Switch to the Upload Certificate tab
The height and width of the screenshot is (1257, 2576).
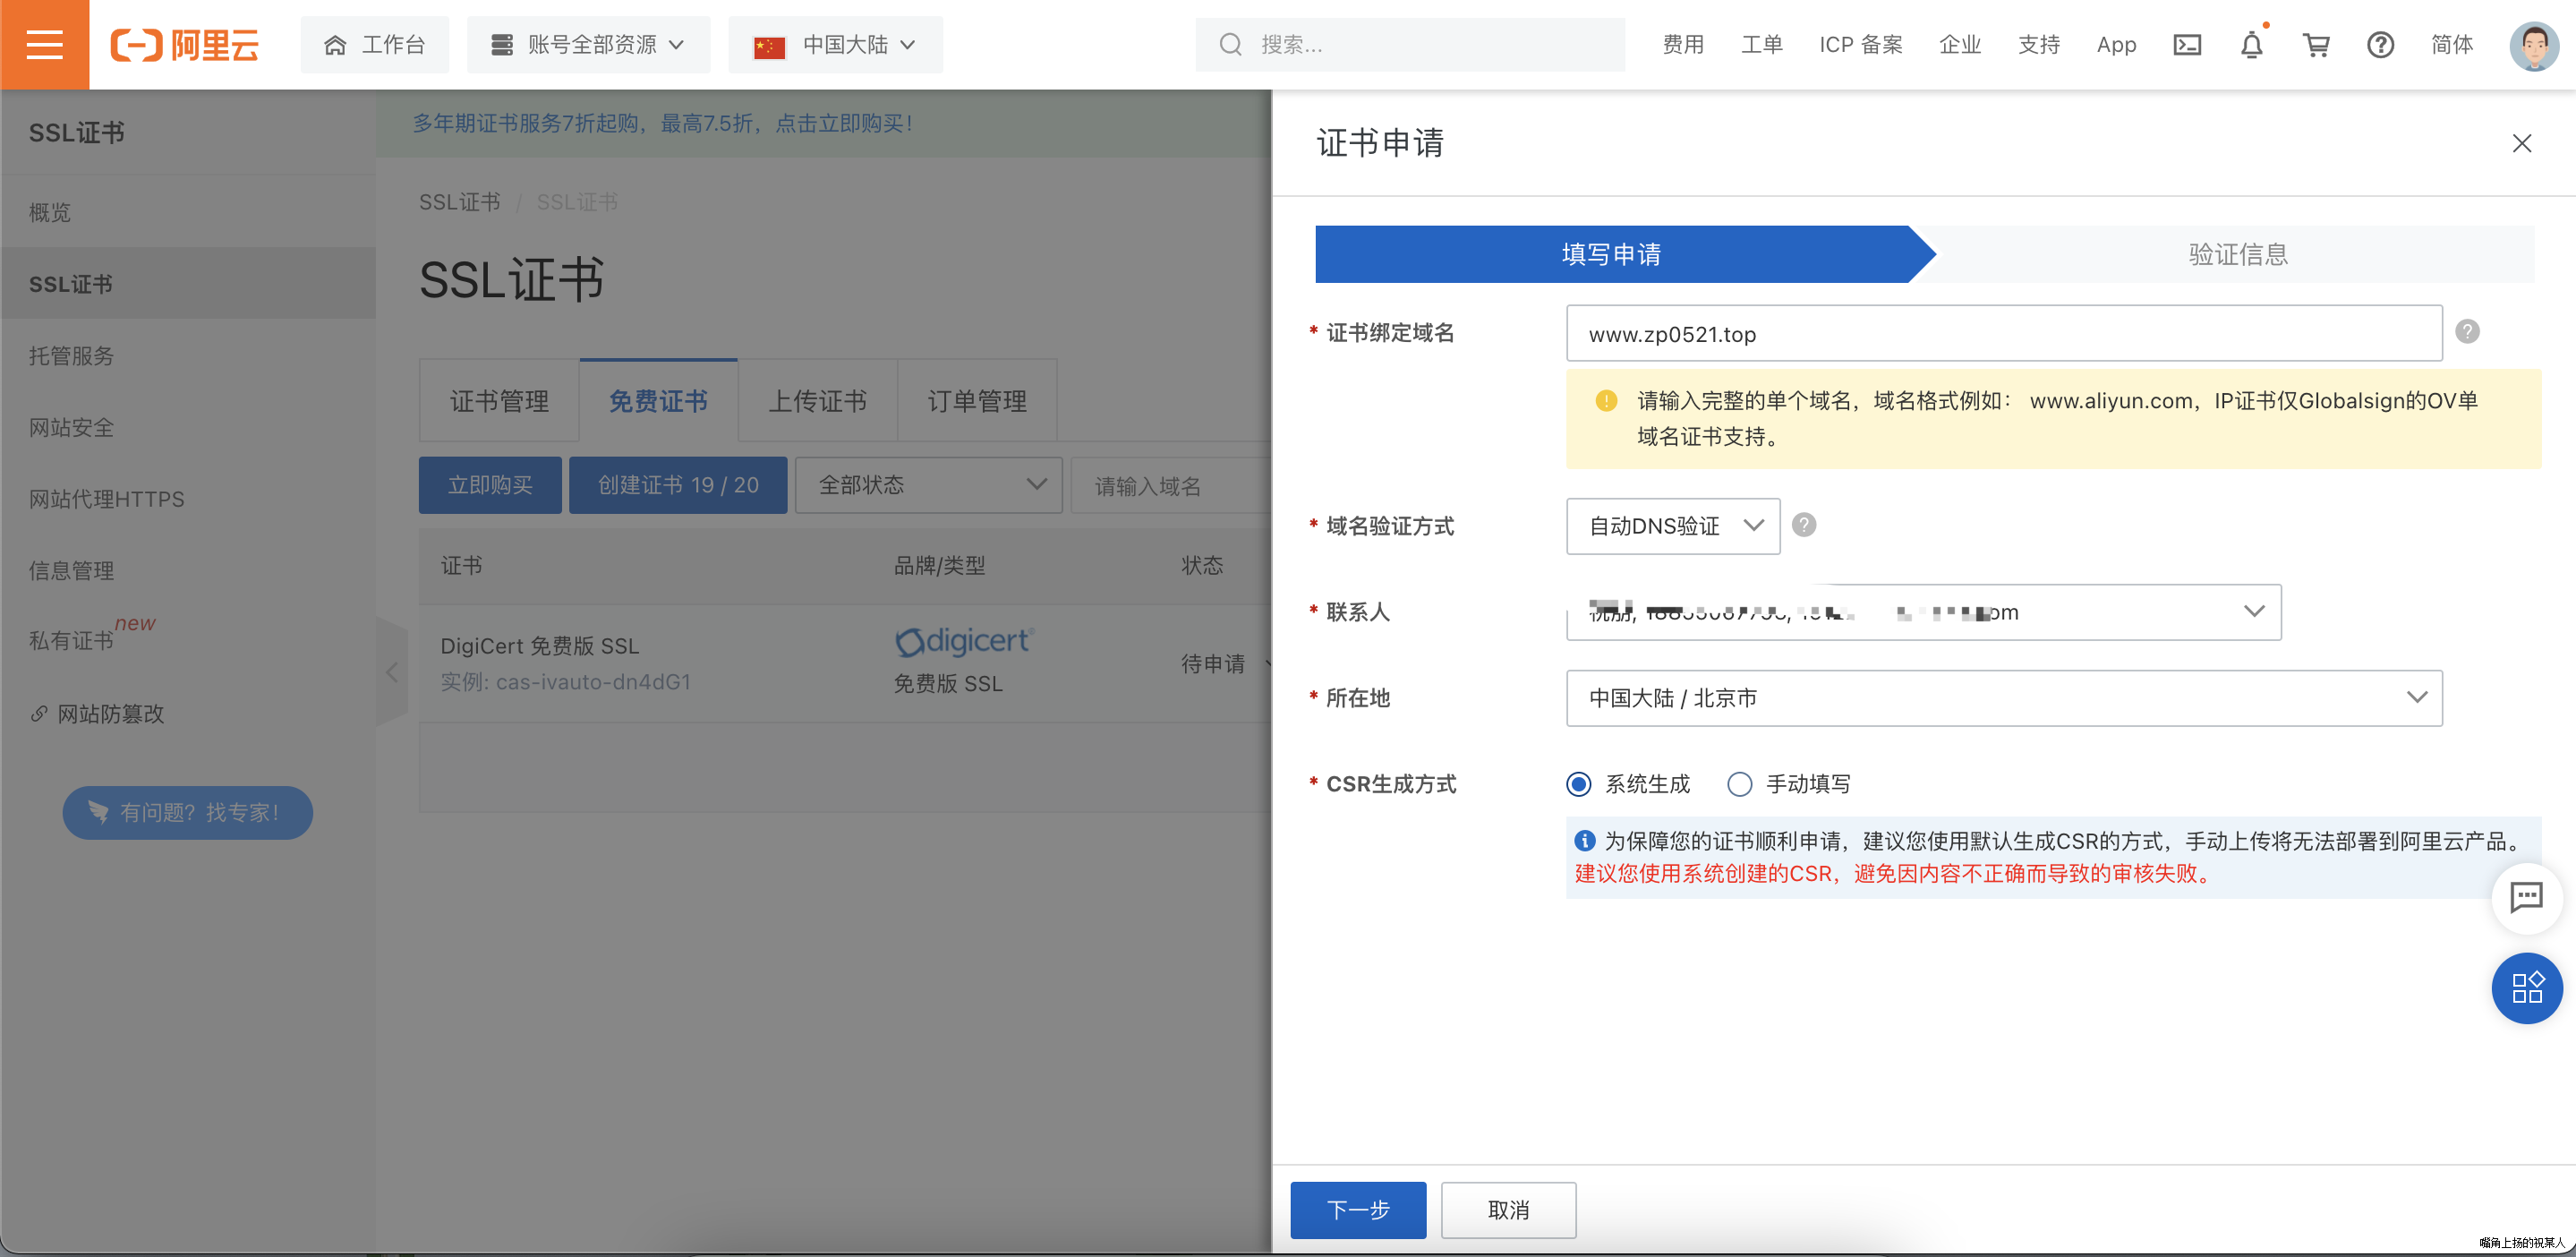pyautogui.click(x=817, y=401)
